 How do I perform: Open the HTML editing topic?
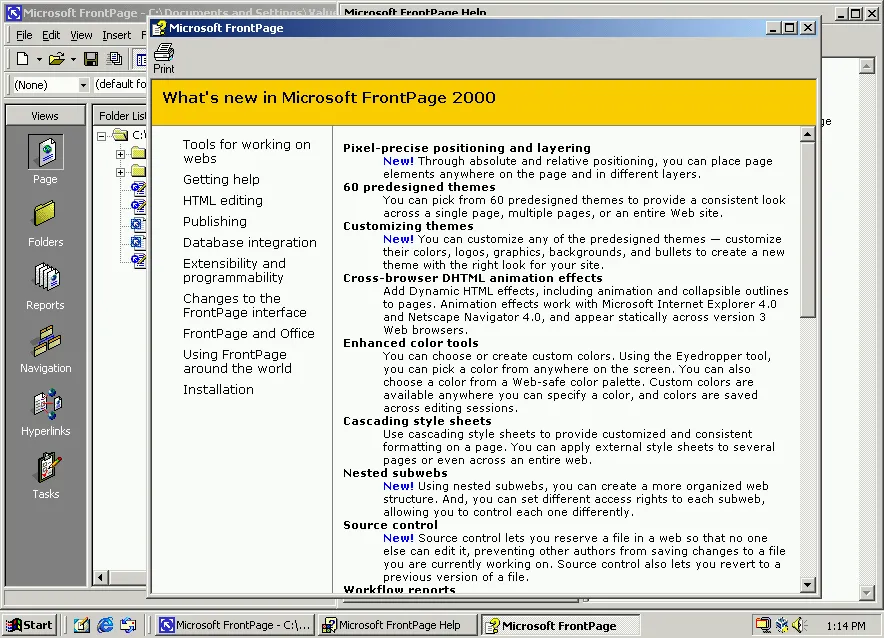[x=222, y=200]
